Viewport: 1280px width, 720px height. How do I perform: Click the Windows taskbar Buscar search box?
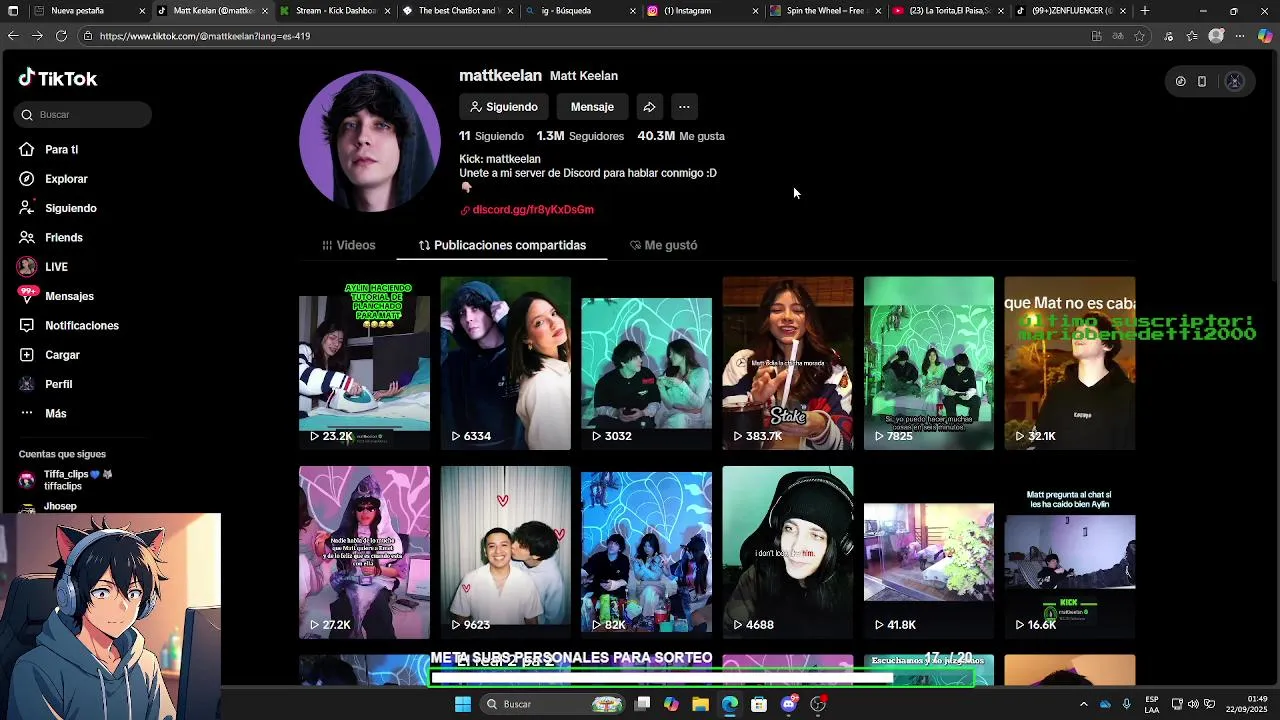point(552,704)
